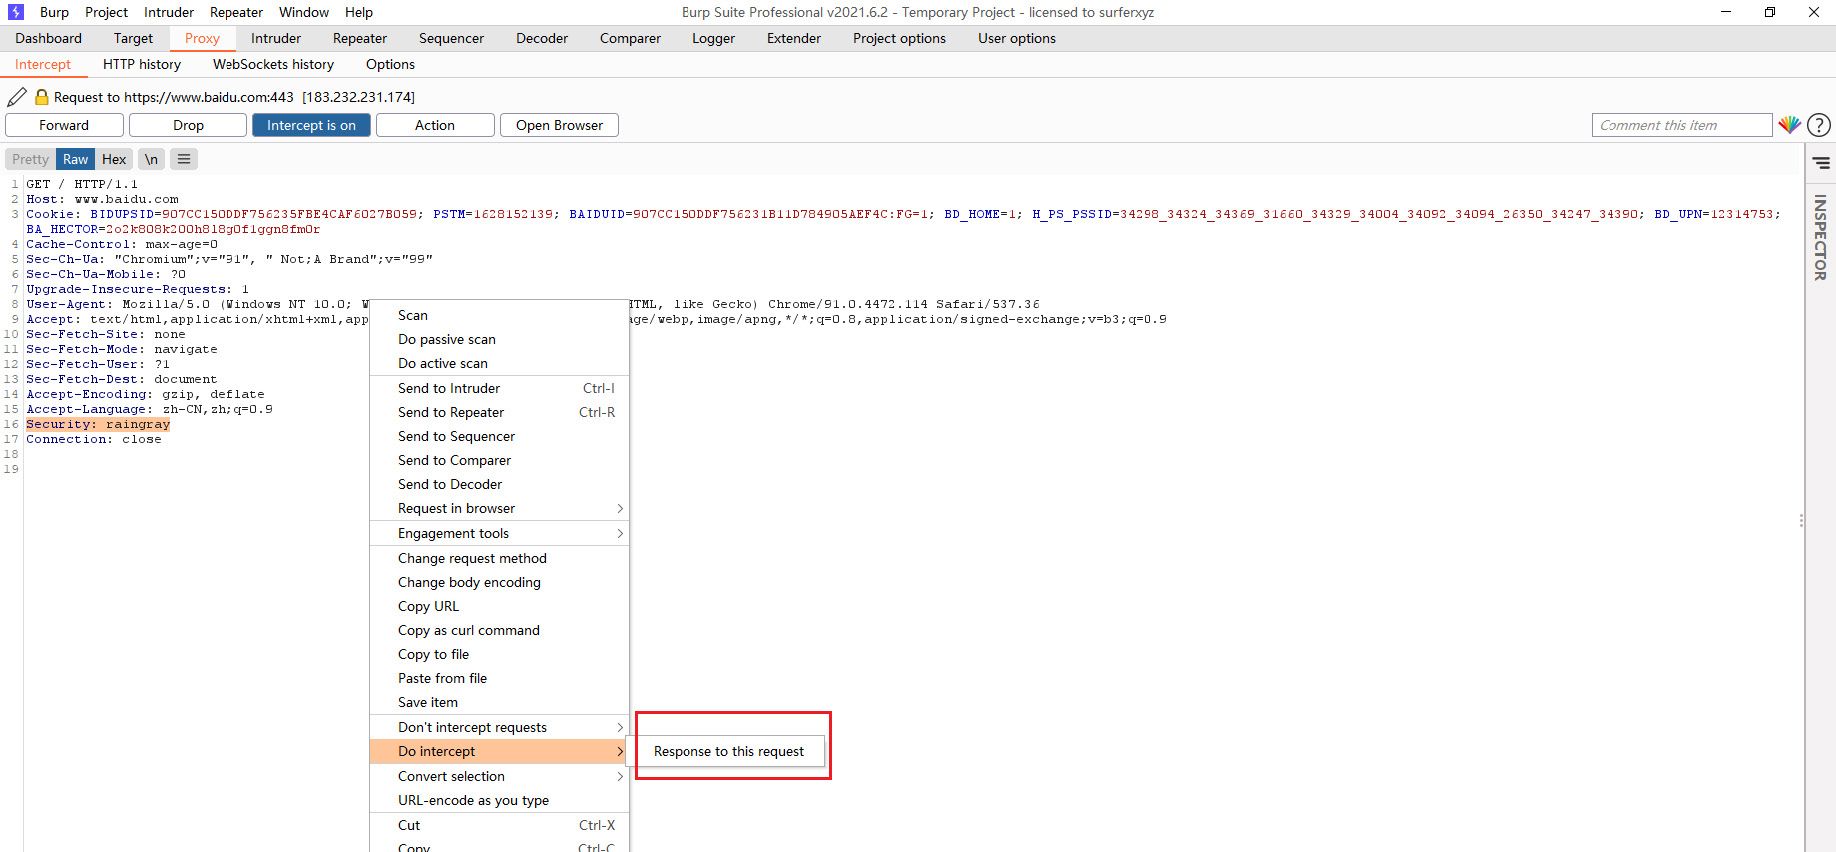Switch to the Target tab

(x=133, y=38)
